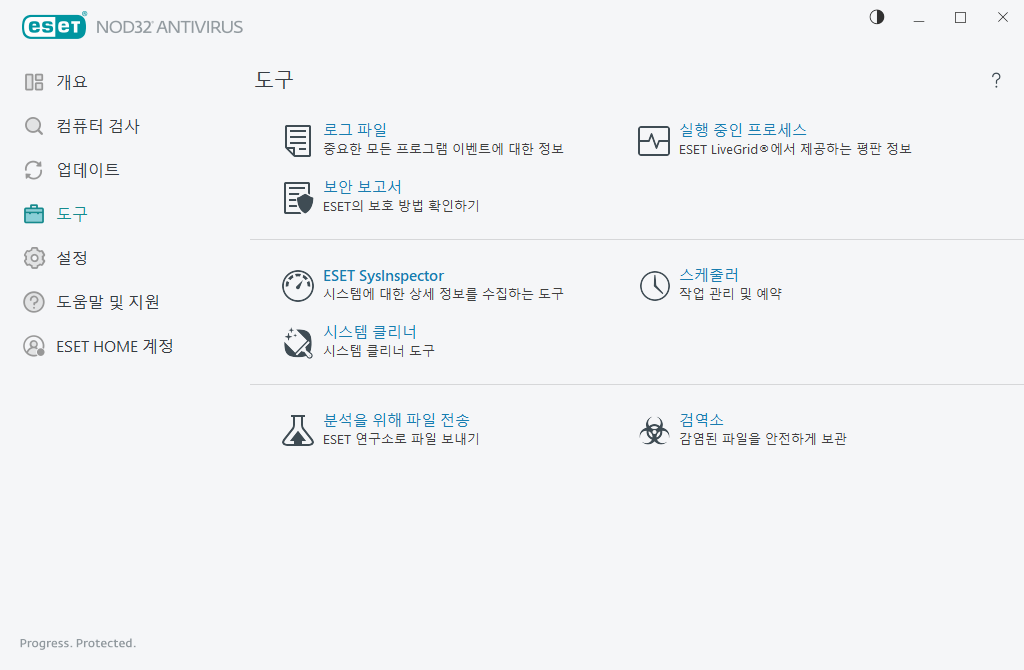
Task: Click text 'ESET 연구소로 파일 보내기'
Action: pos(401,439)
